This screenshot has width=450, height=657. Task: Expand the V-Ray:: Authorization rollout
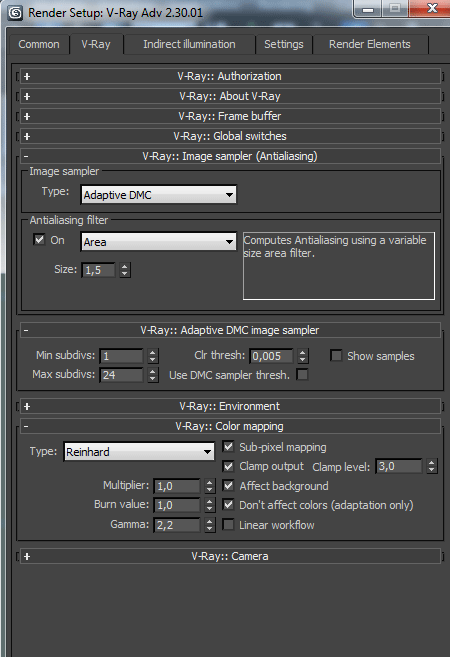230,76
